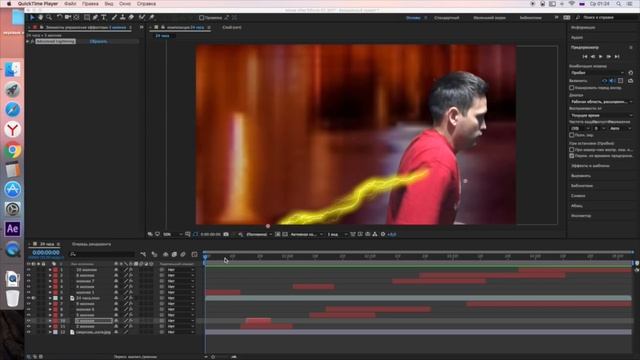Expand layer 1 properties triangle

(x=50, y=270)
